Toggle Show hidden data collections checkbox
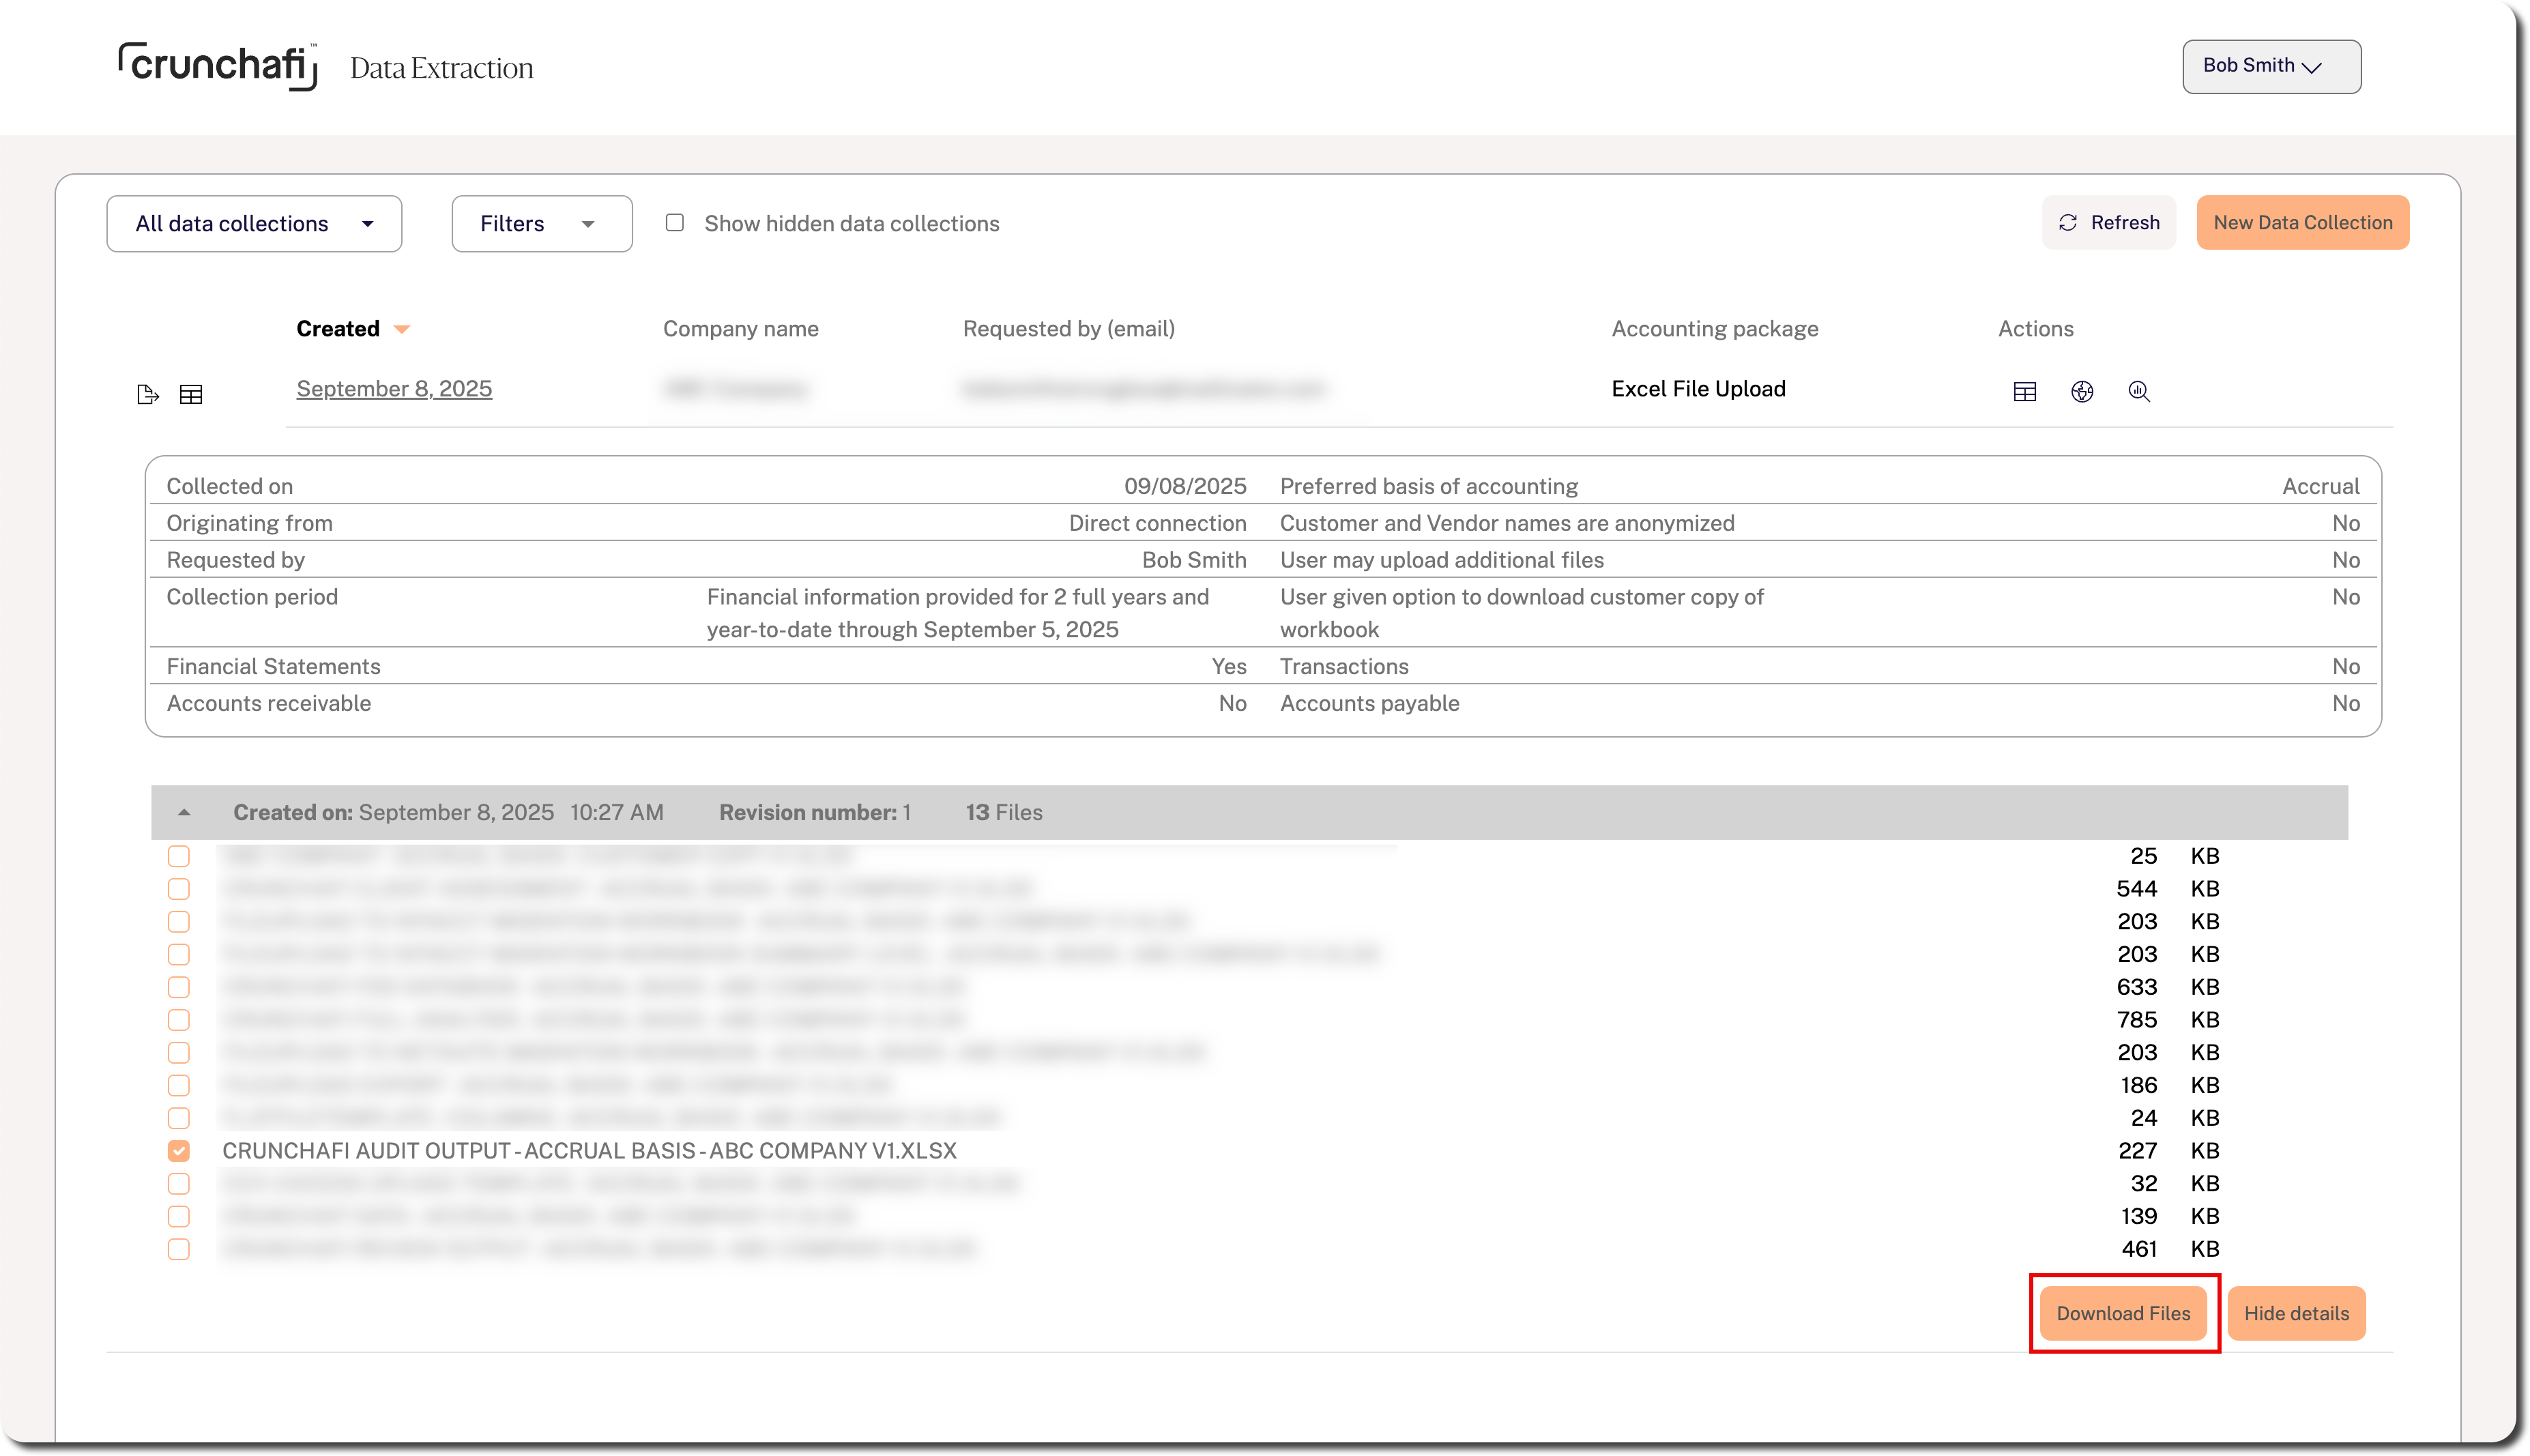The width and height of the screenshot is (2530, 1456). [x=675, y=223]
